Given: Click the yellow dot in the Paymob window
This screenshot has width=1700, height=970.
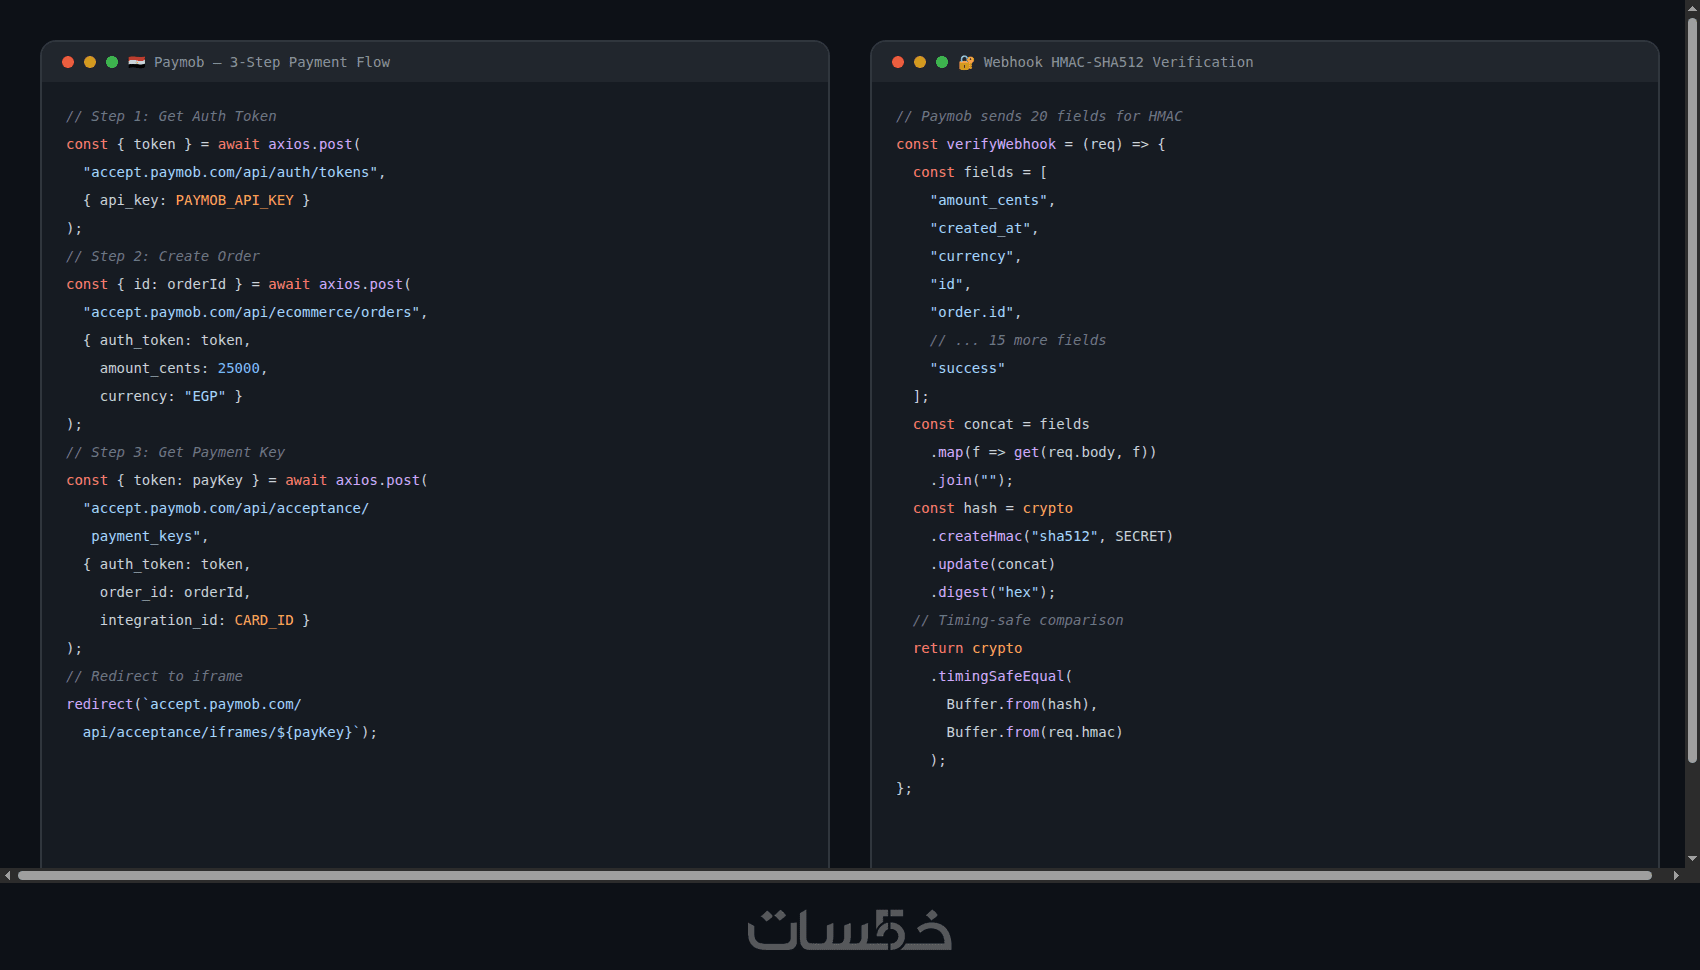Looking at the screenshot, I should pos(90,62).
